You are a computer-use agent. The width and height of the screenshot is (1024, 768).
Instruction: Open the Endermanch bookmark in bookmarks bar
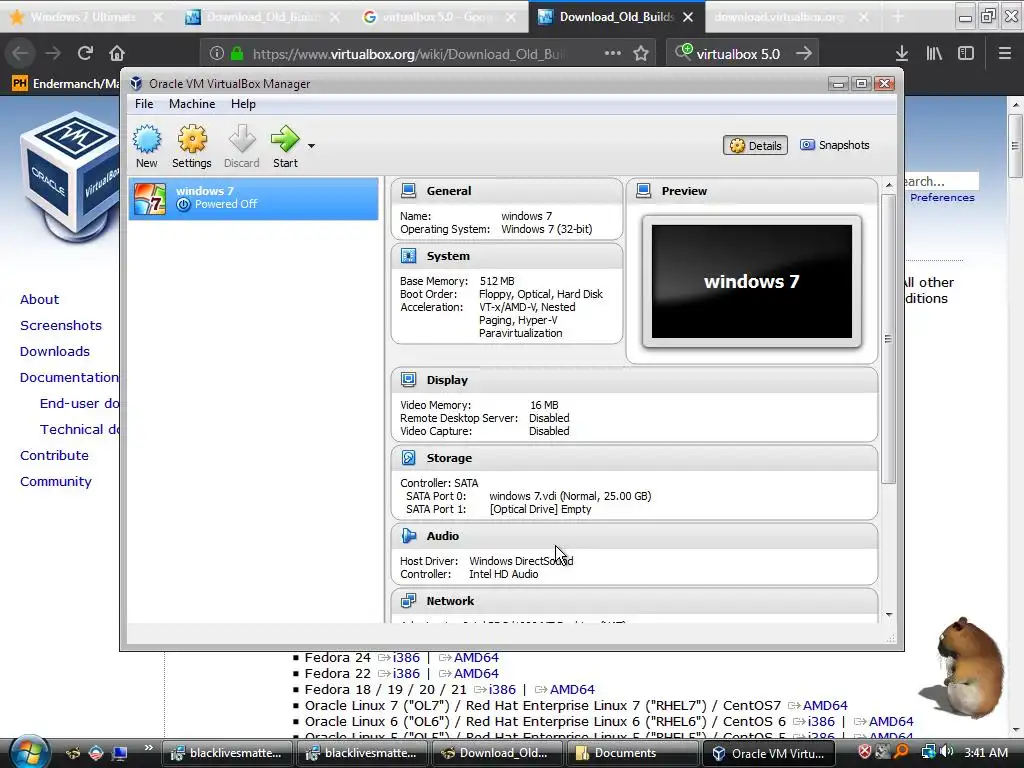click(x=65, y=84)
